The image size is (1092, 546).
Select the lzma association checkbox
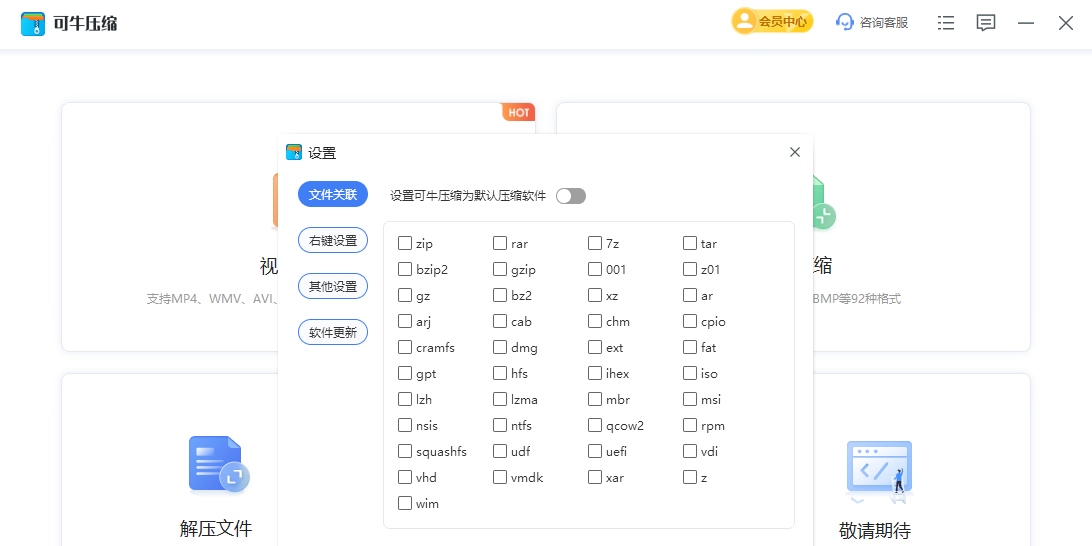499,399
